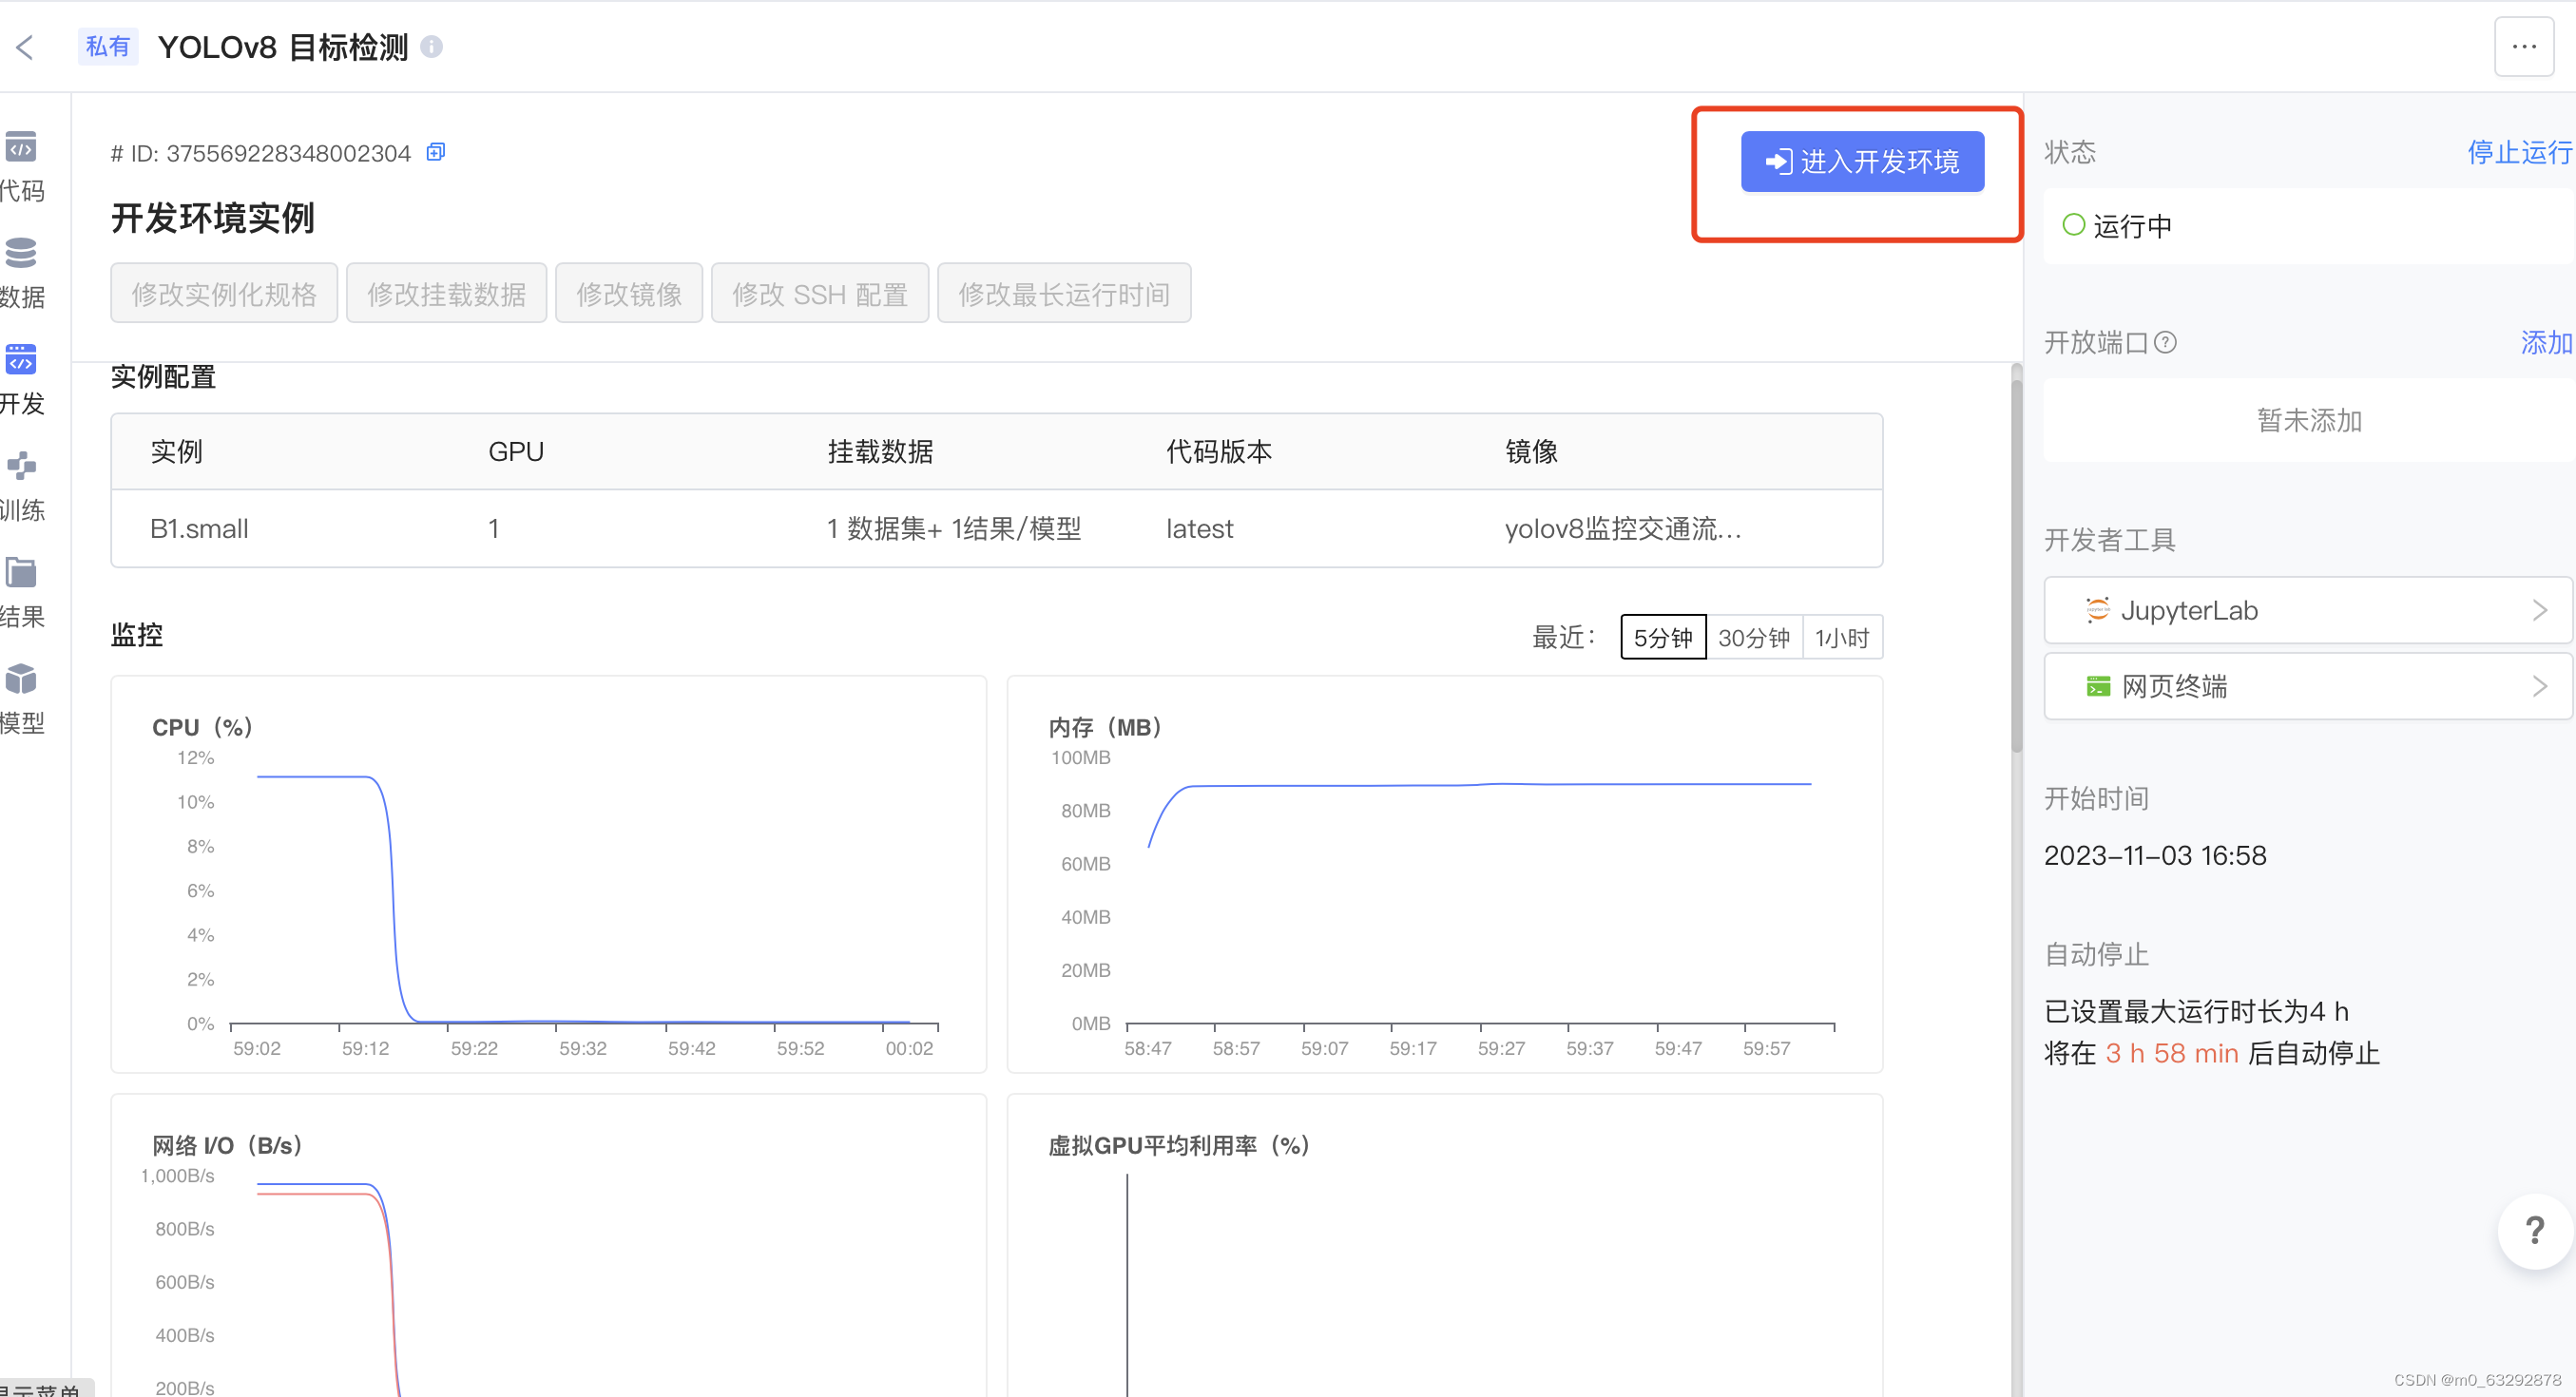Screen dimensions: 2576x1397
Task: Click the 进入开发环境 button
Action: click(x=1861, y=162)
